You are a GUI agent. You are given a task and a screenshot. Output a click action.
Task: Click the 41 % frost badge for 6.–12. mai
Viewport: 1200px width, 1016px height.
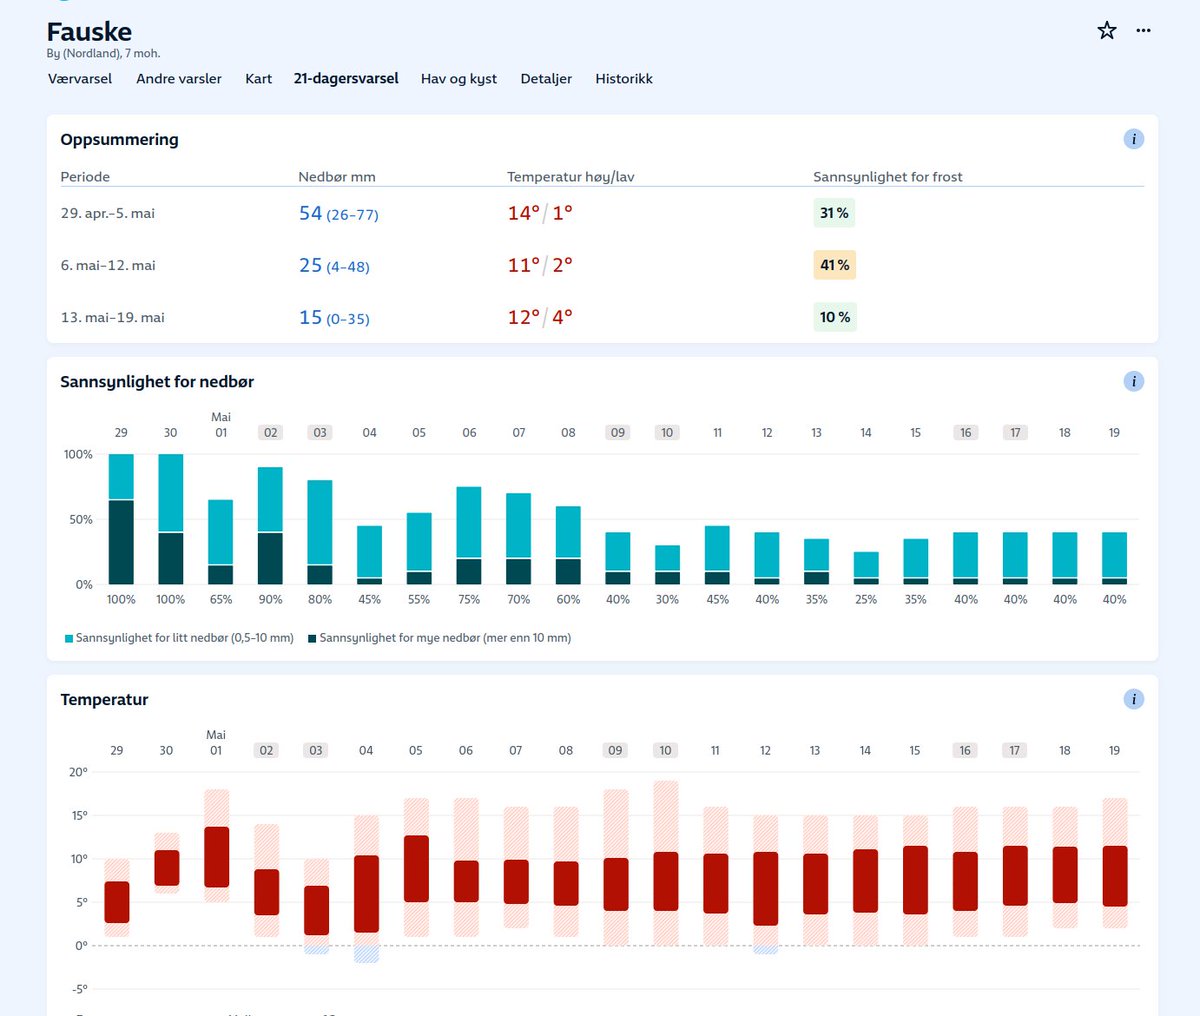pyautogui.click(x=835, y=265)
